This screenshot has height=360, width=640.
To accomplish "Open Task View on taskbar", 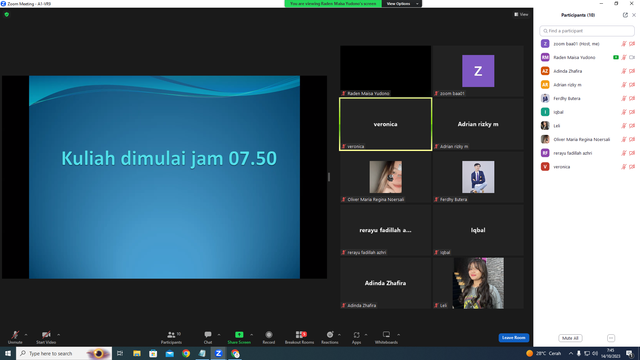I will [x=120, y=353].
